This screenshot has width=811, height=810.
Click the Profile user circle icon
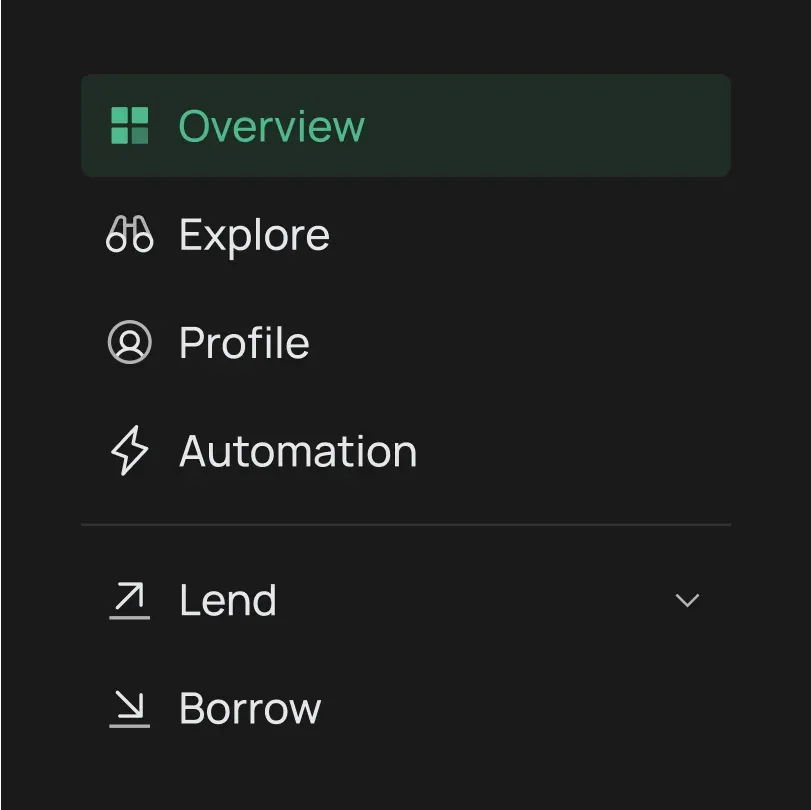click(129, 342)
